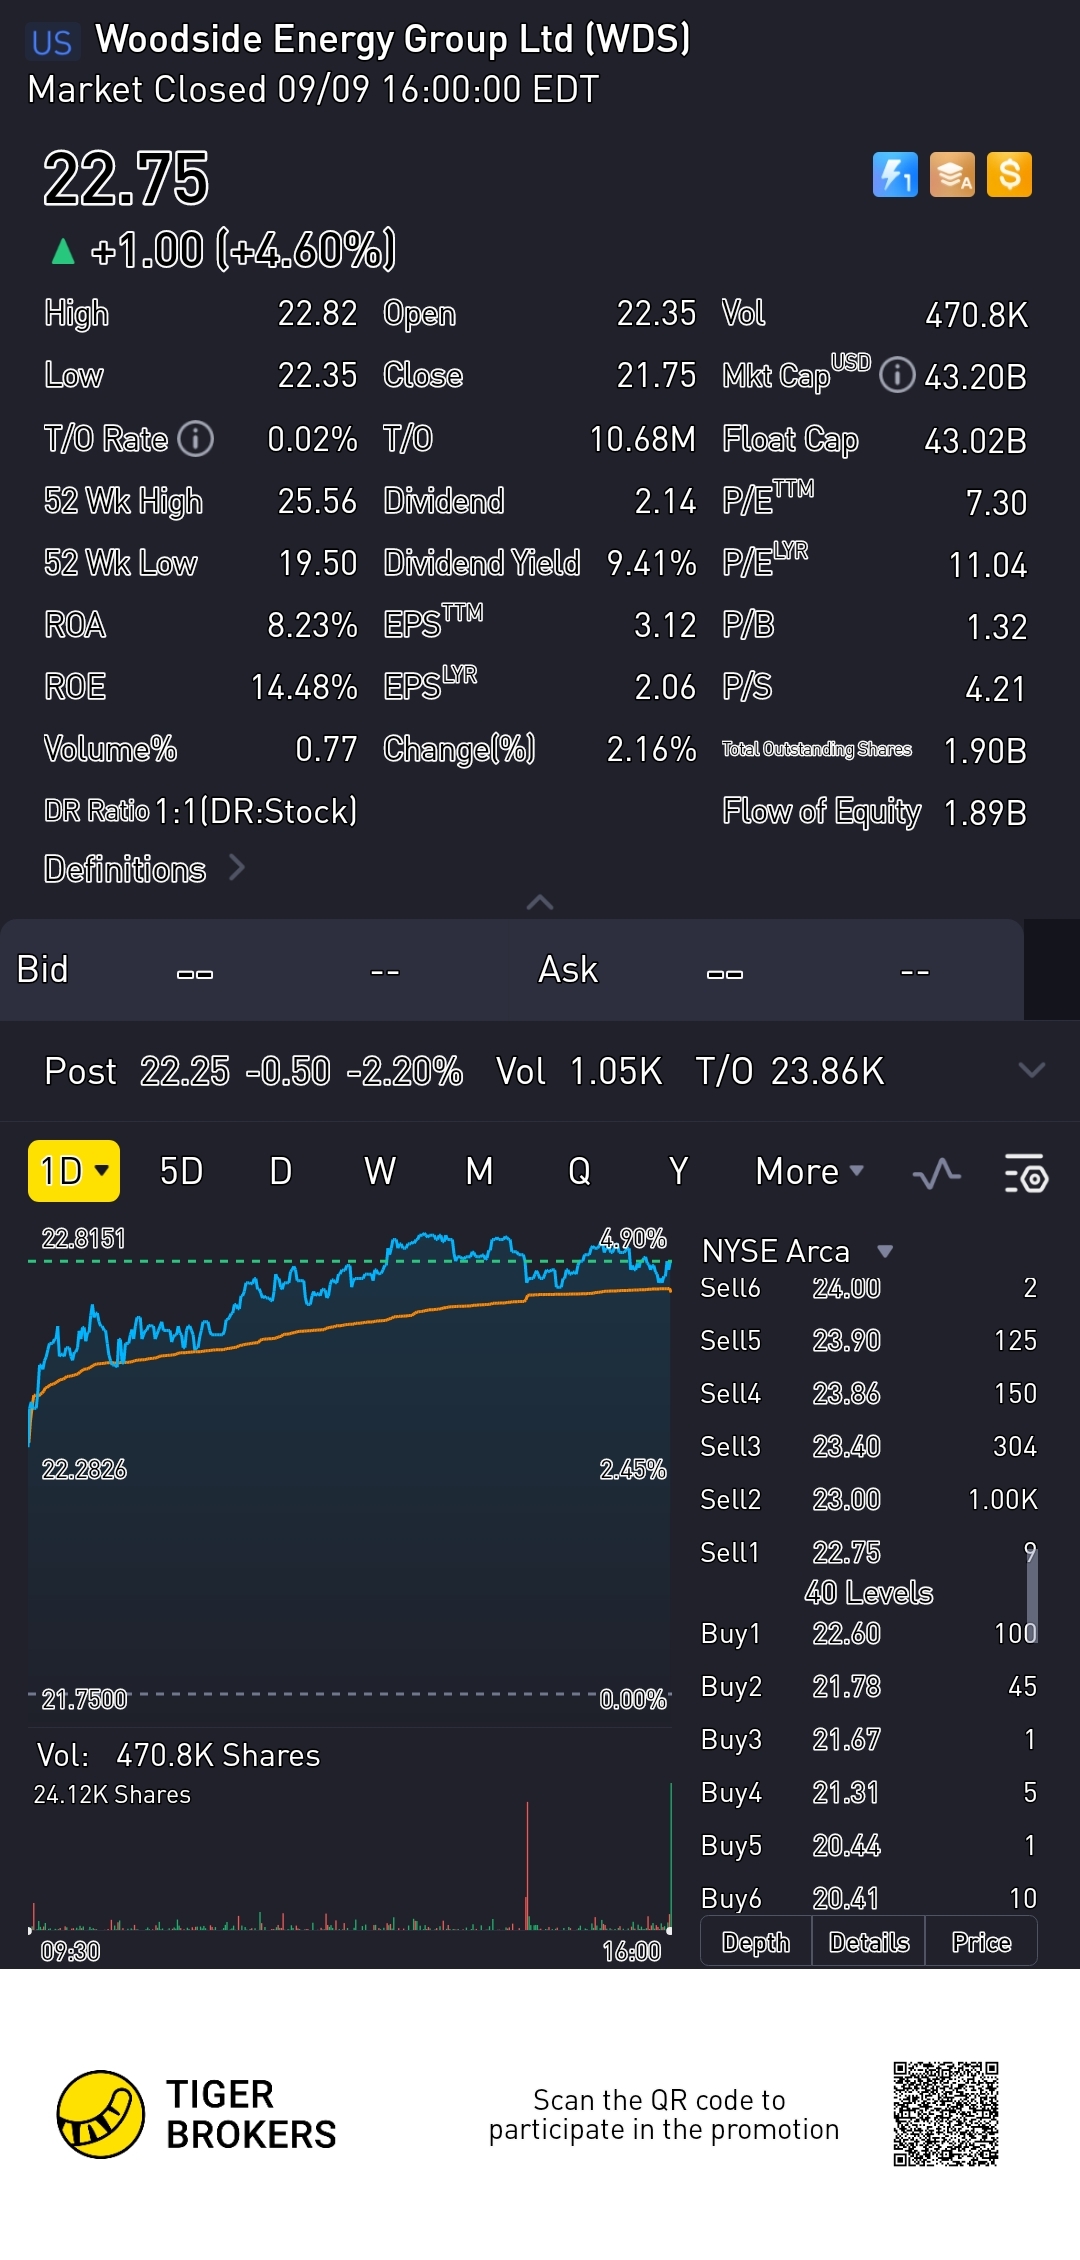Open the NYSE Arca exchange dropdown
1080x2260 pixels.
pos(797,1251)
